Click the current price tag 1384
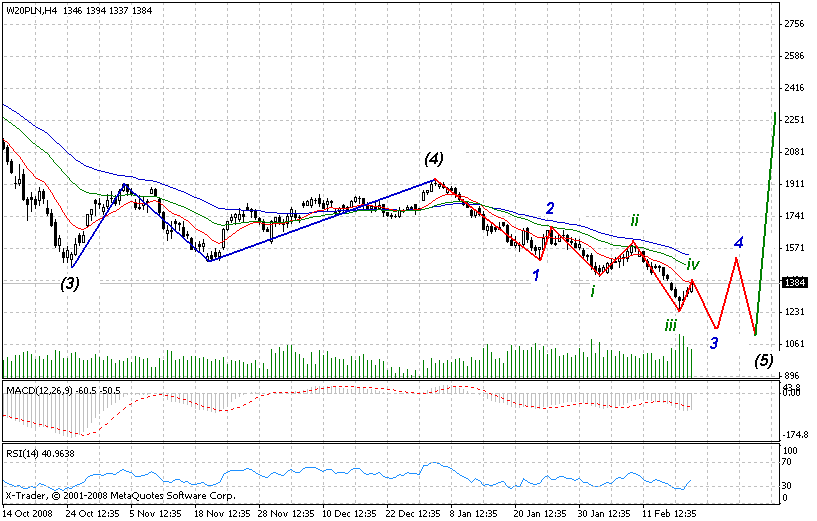817x521 pixels. (794, 282)
